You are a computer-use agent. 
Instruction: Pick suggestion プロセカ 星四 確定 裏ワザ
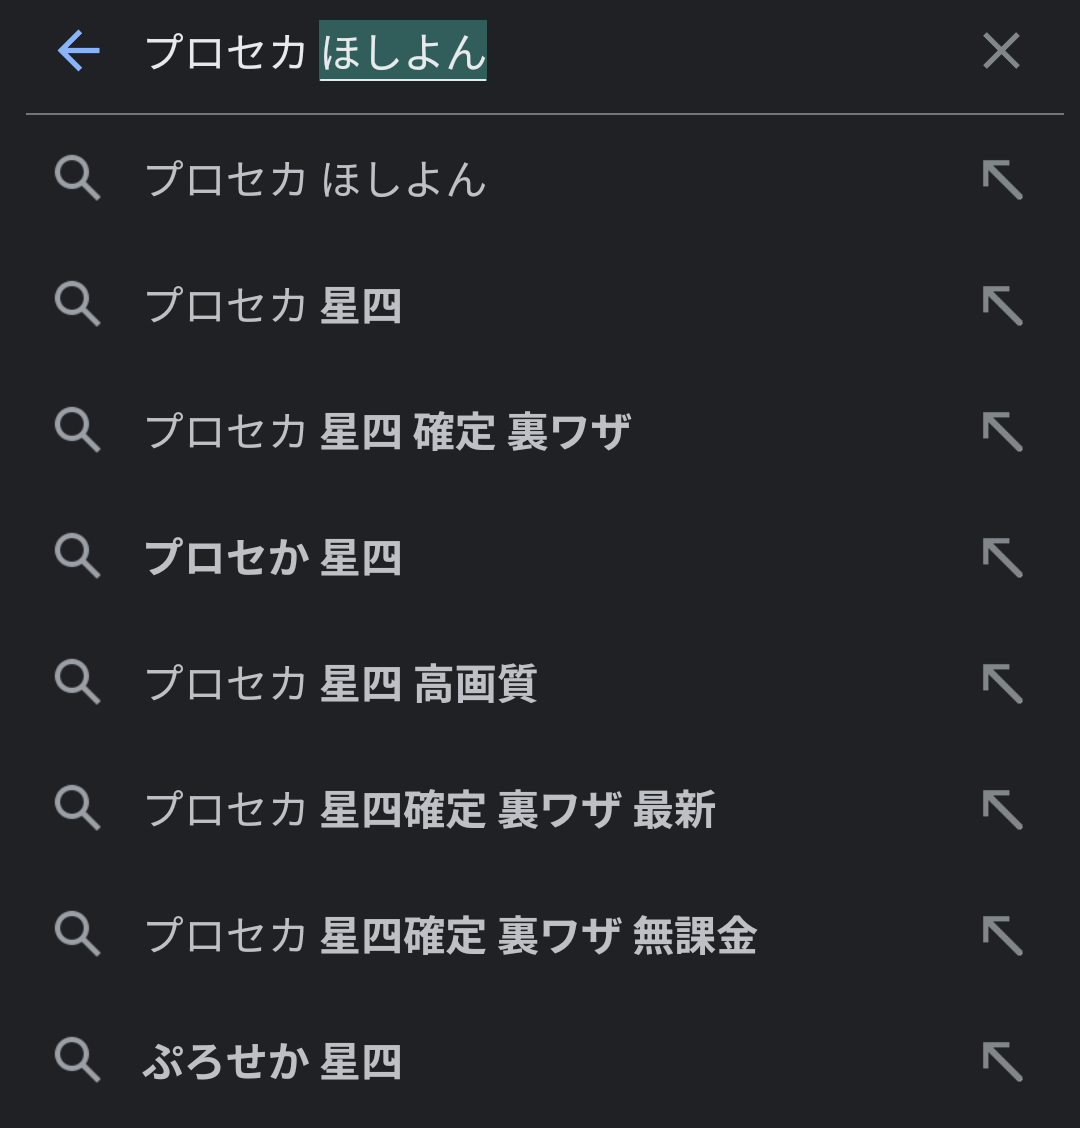[388, 432]
